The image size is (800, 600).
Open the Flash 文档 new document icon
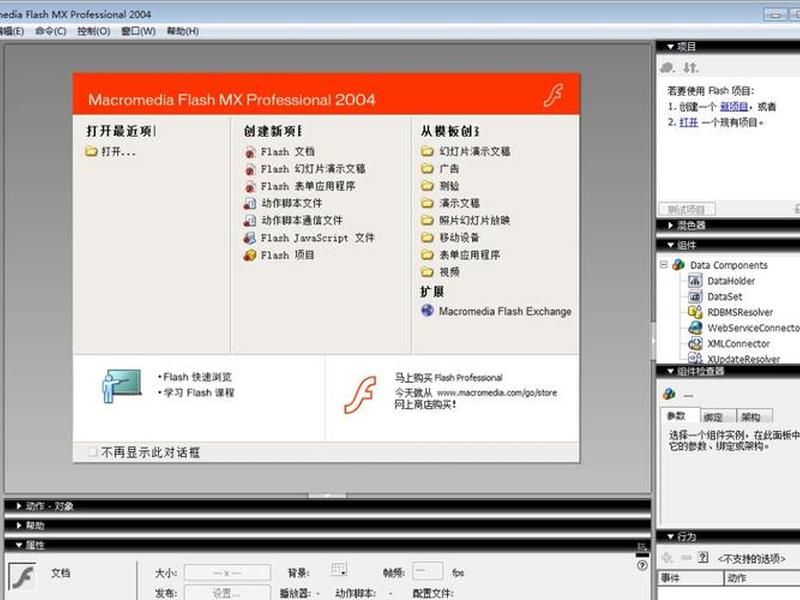click(250, 152)
